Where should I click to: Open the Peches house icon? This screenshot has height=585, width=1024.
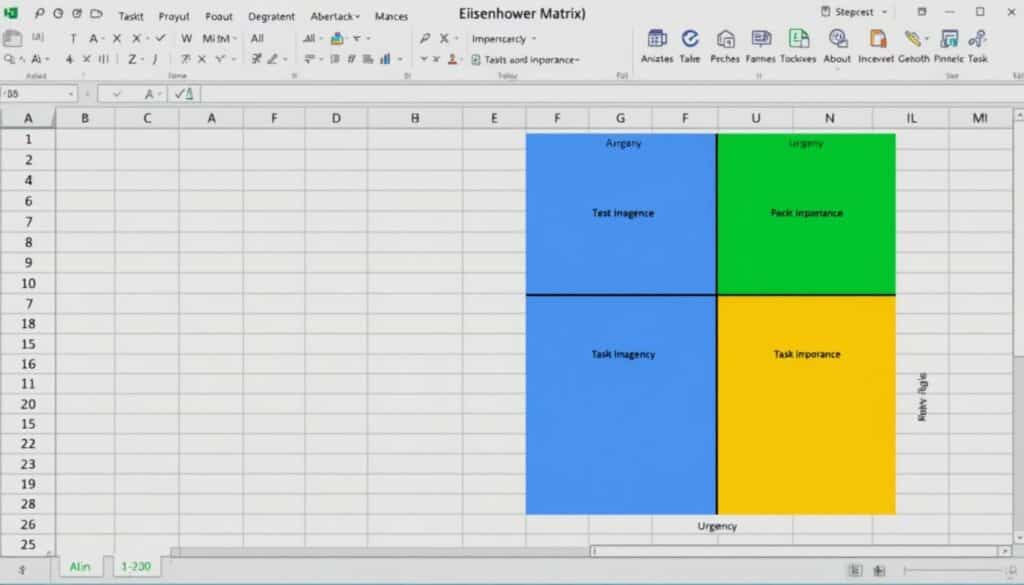coord(725,39)
